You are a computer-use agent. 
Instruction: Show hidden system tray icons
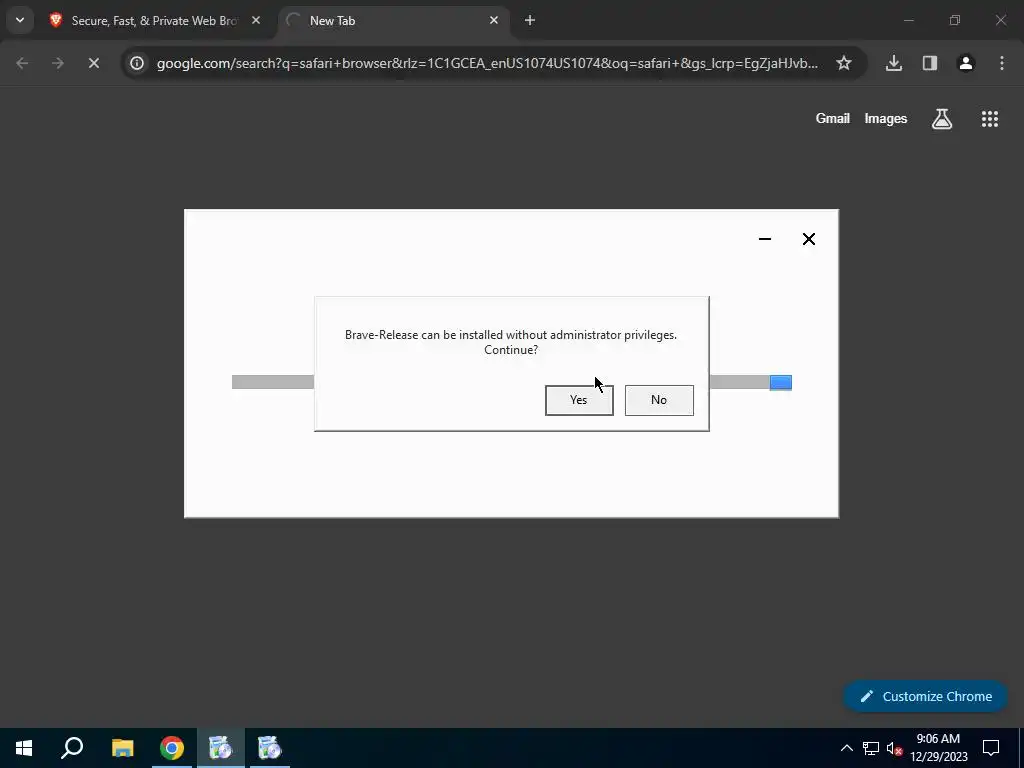pyautogui.click(x=846, y=748)
